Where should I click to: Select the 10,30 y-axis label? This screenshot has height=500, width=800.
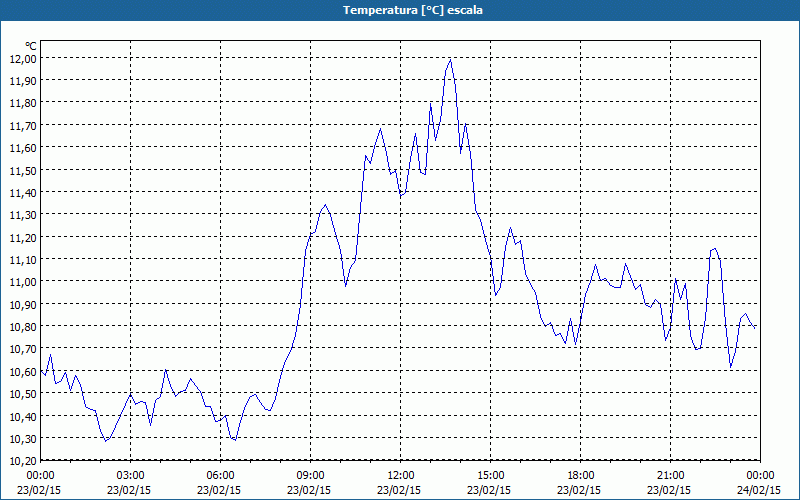23,438
